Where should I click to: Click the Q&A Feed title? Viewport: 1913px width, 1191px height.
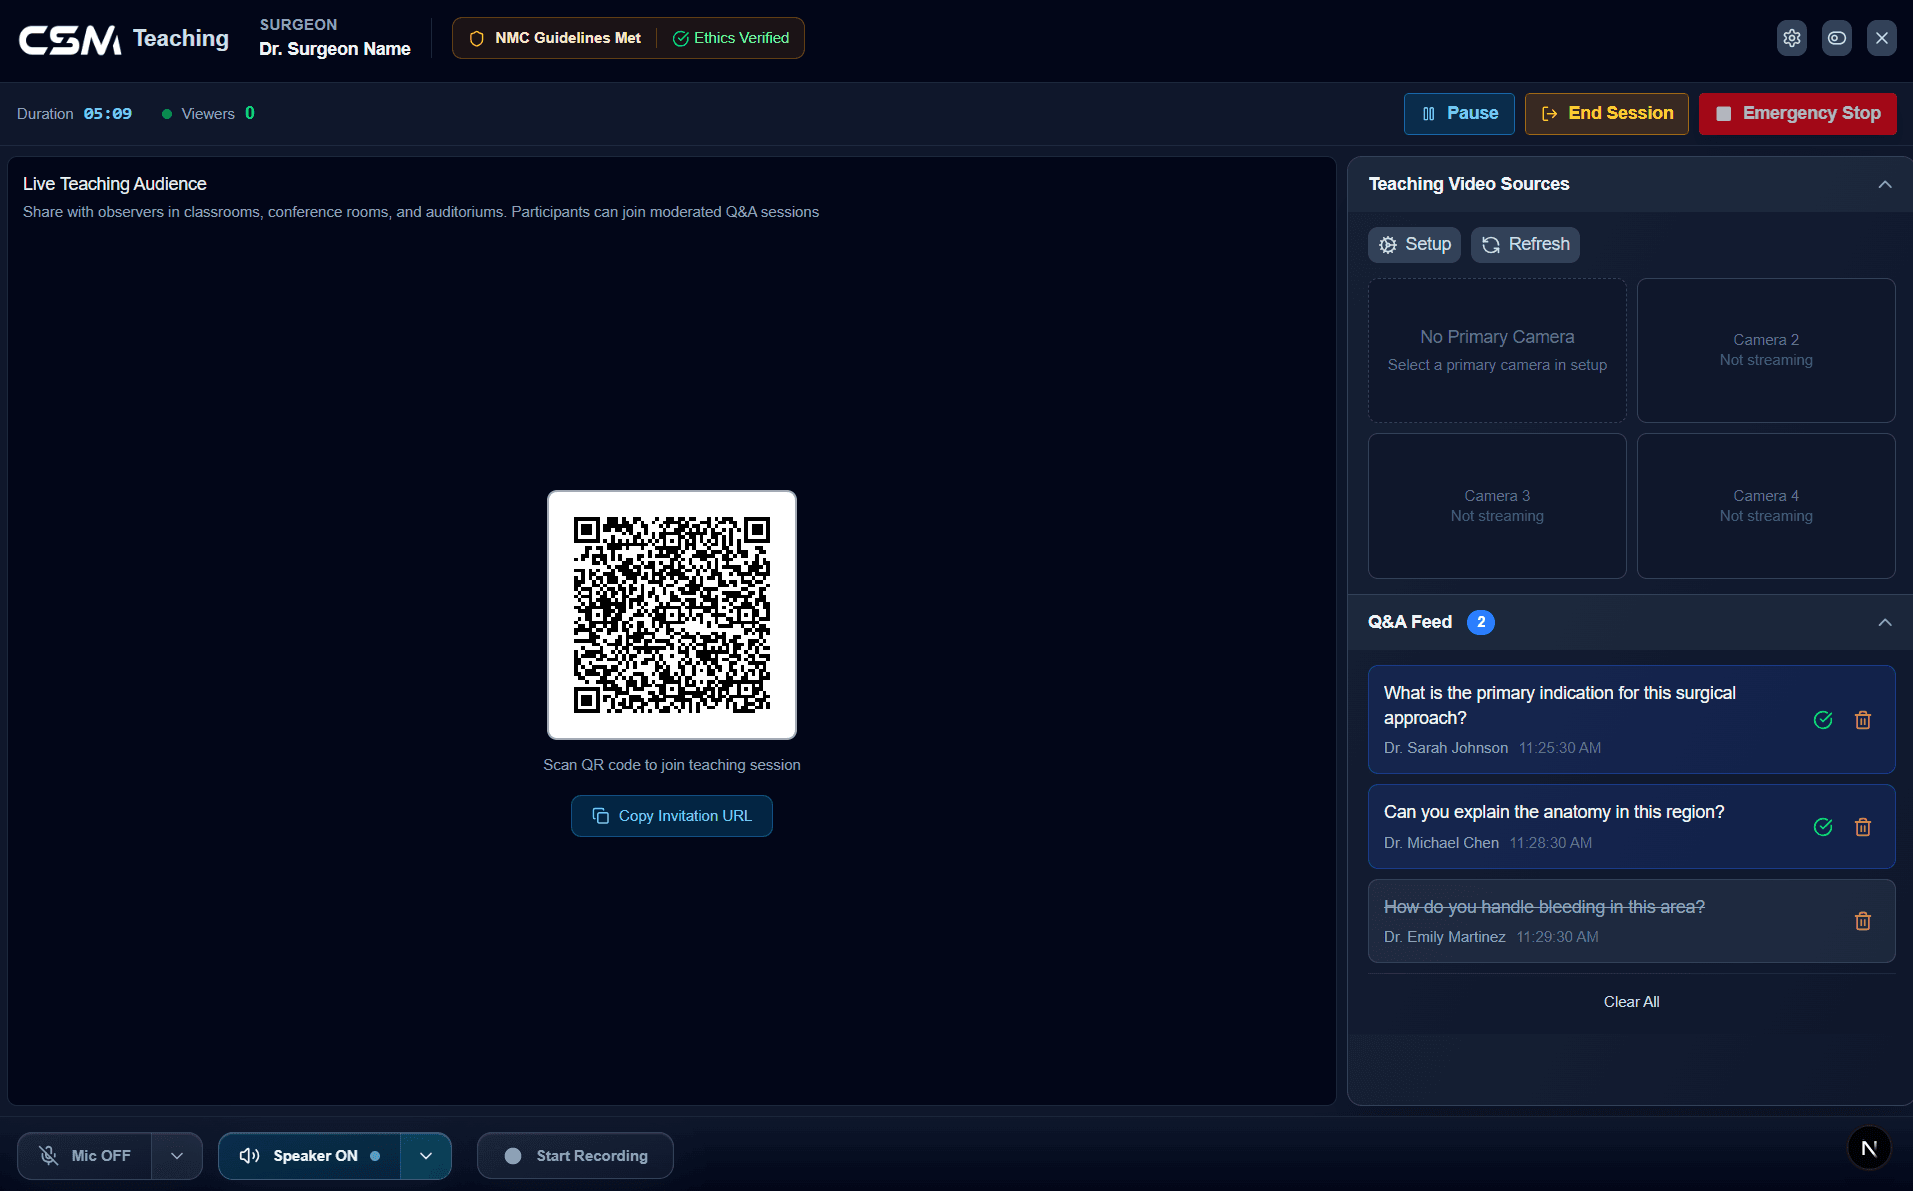(x=1409, y=622)
